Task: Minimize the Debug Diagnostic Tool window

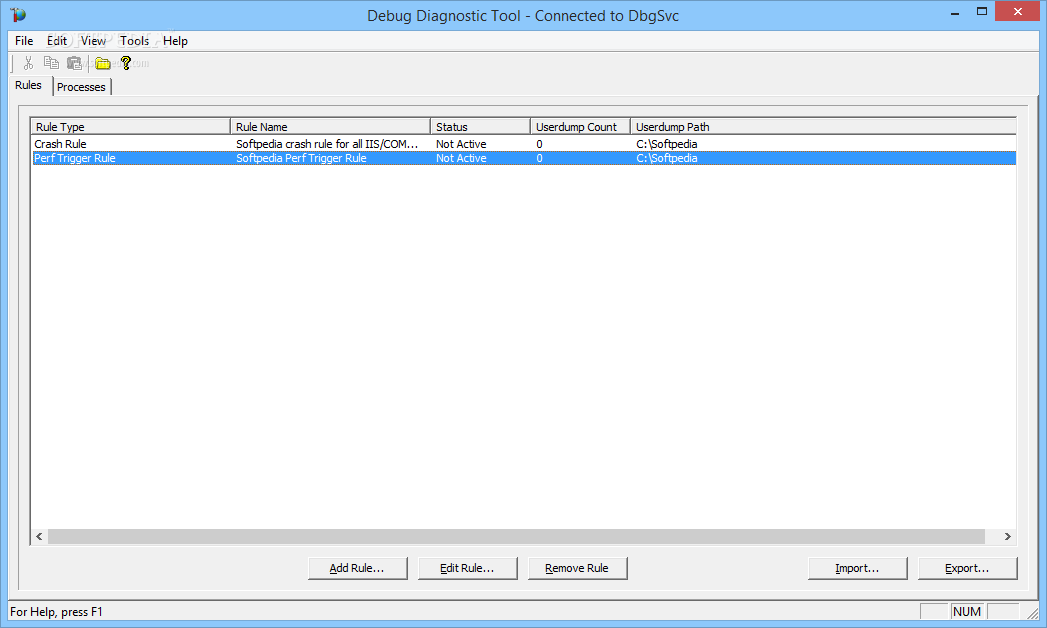Action: [x=955, y=12]
